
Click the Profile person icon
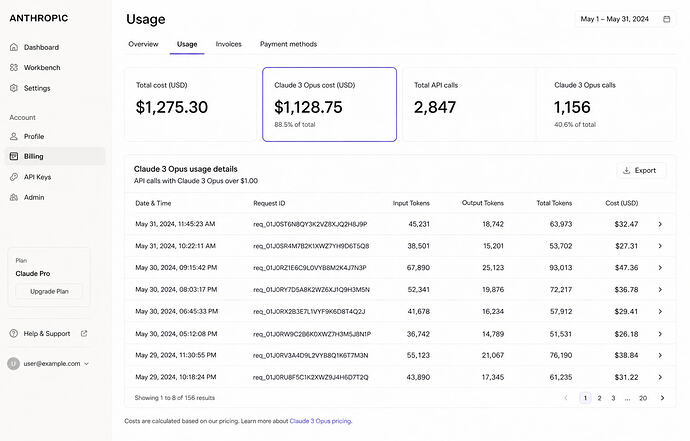14,136
